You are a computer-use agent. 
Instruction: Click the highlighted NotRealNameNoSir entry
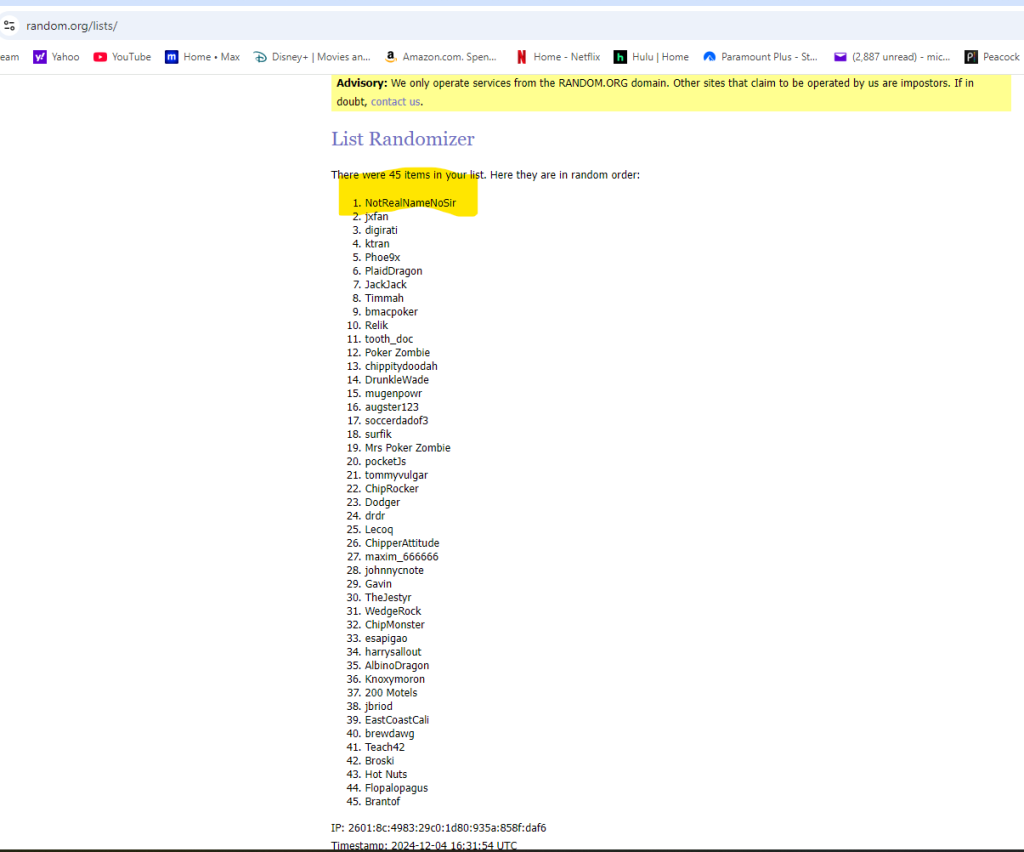410,203
